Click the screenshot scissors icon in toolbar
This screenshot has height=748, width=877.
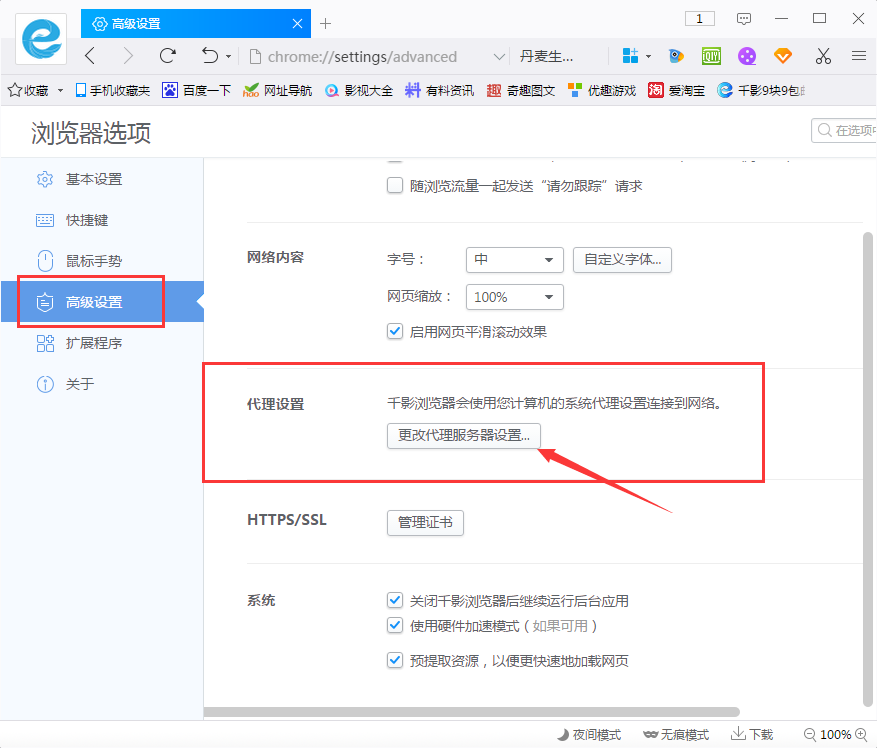pyautogui.click(x=823, y=57)
